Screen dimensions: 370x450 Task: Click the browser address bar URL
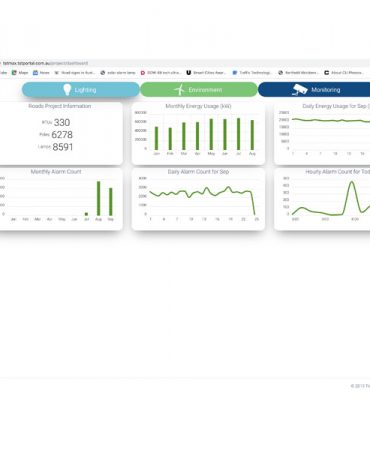tap(45, 63)
